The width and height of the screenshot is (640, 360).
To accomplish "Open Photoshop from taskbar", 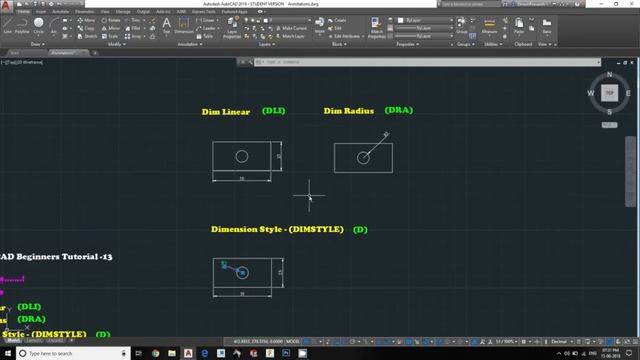I will pyautogui.click(x=286, y=353).
